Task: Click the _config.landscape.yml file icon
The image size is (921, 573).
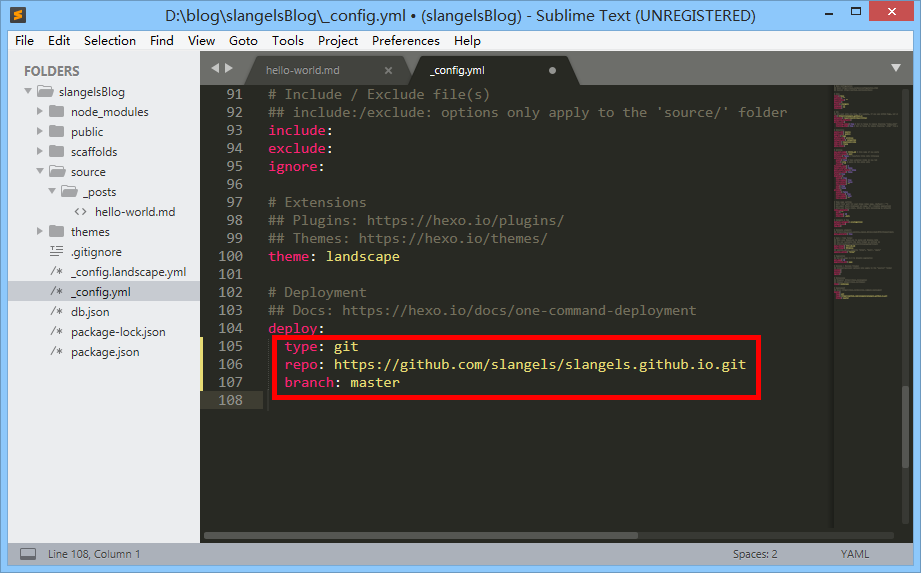Action: (56, 271)
